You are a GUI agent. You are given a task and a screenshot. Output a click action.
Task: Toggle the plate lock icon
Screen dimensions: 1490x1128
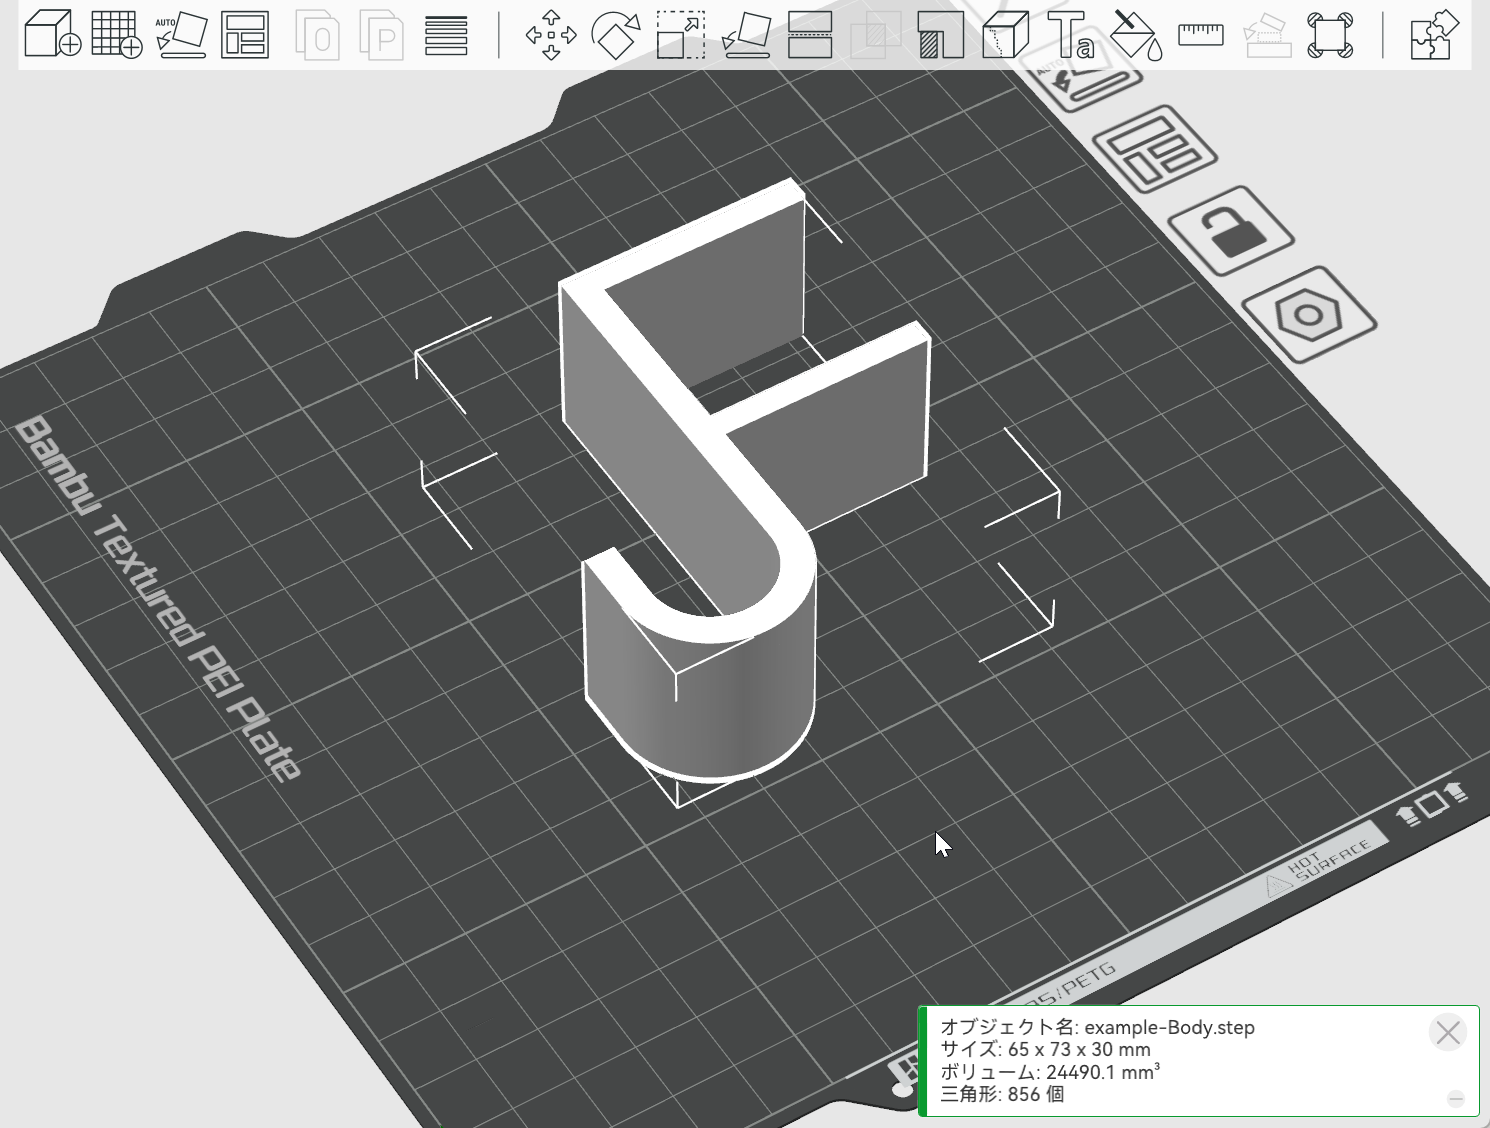[1231, 230]
